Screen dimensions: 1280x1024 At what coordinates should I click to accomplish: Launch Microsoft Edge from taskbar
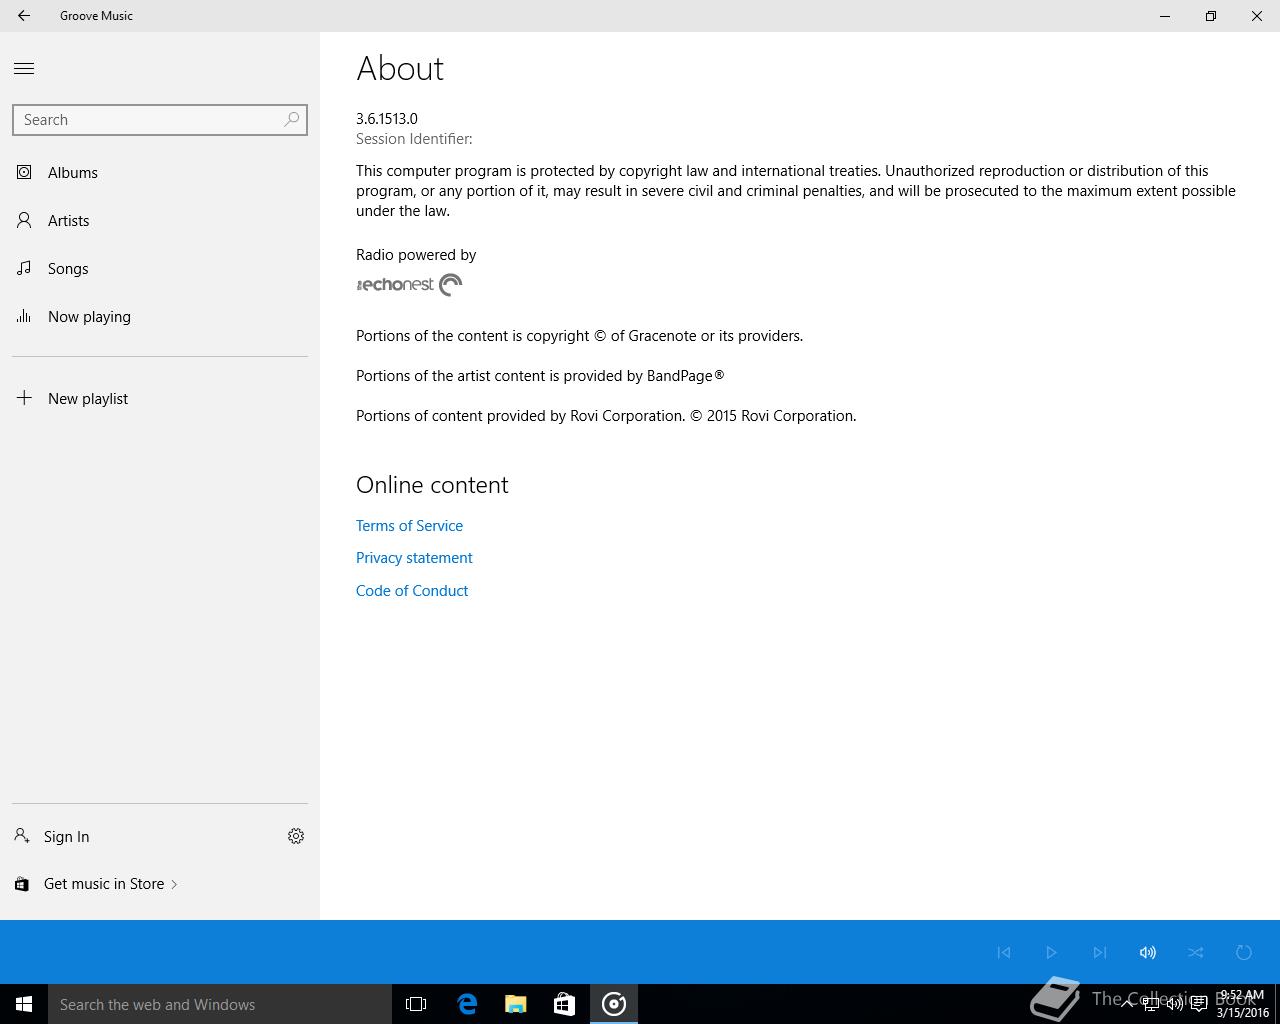tap(467, 1004)
